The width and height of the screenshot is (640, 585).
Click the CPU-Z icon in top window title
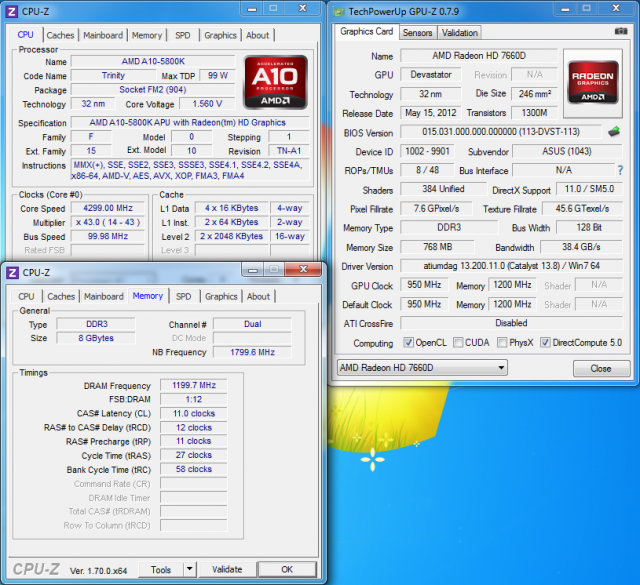tap(11, 11)
